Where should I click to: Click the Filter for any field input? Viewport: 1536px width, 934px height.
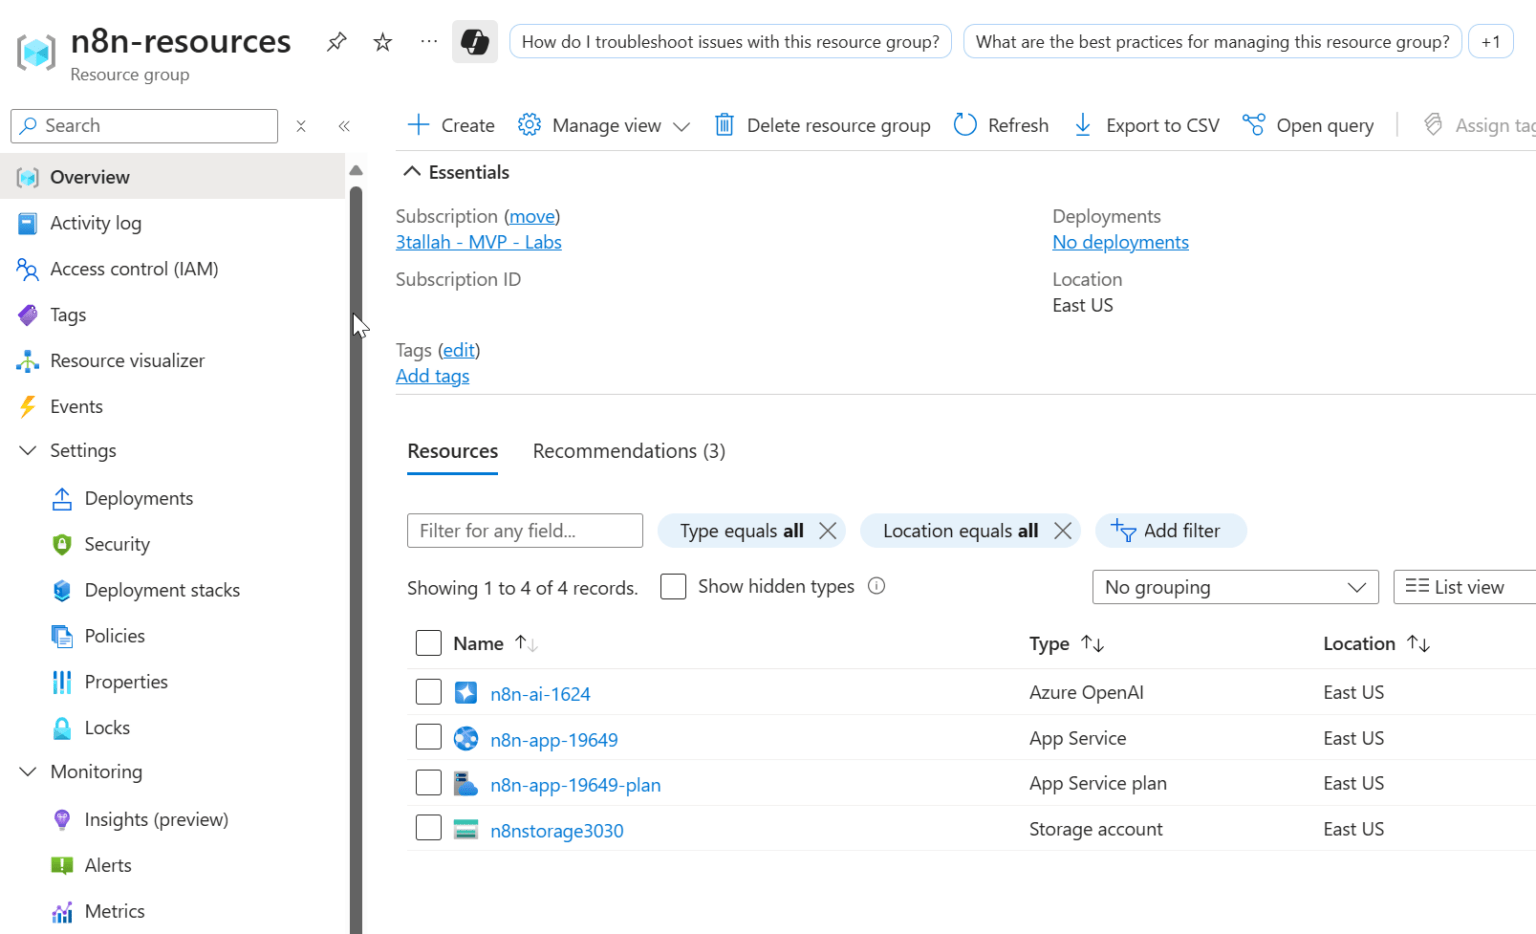point(524,530)
